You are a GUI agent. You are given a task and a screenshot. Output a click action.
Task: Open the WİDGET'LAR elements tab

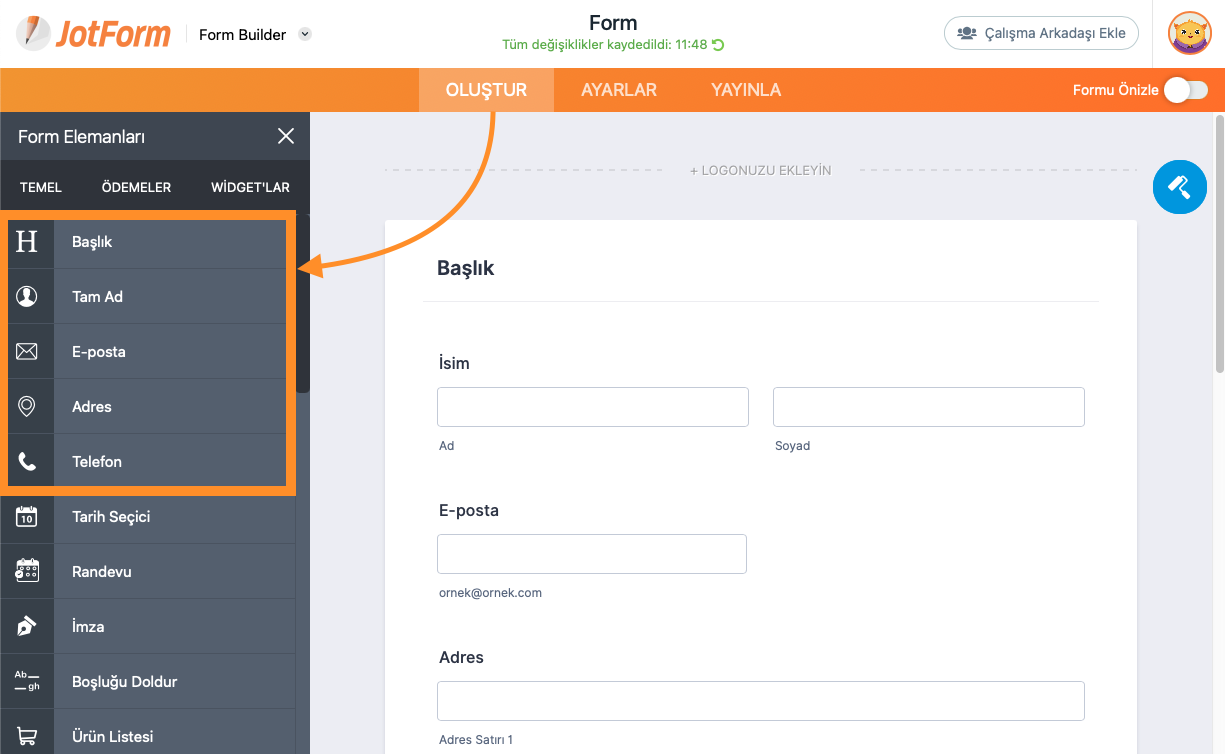pyautogui.click(x=250, y=187)
